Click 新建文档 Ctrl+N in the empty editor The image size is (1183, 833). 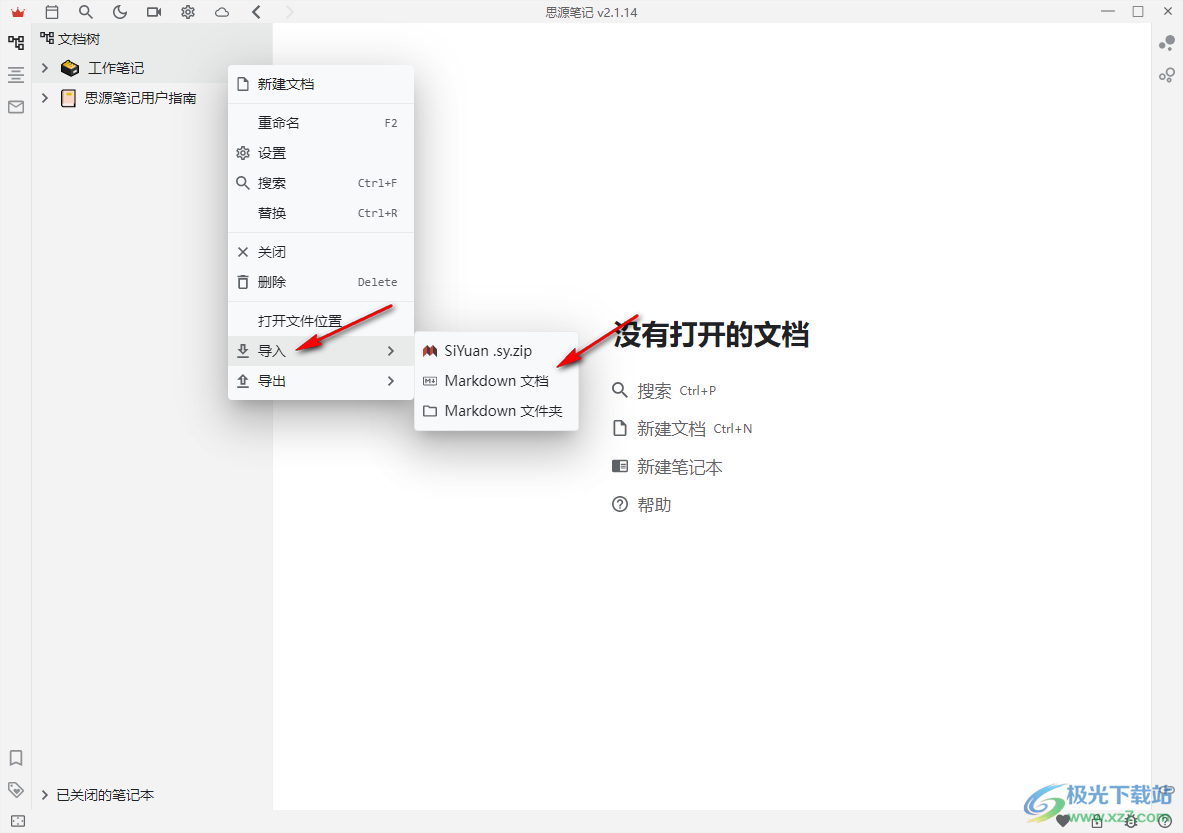[682, 429]
